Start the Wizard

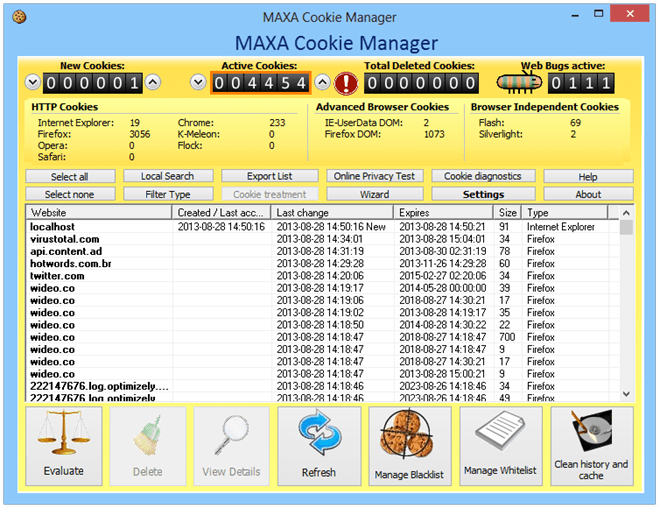(375, 194)
